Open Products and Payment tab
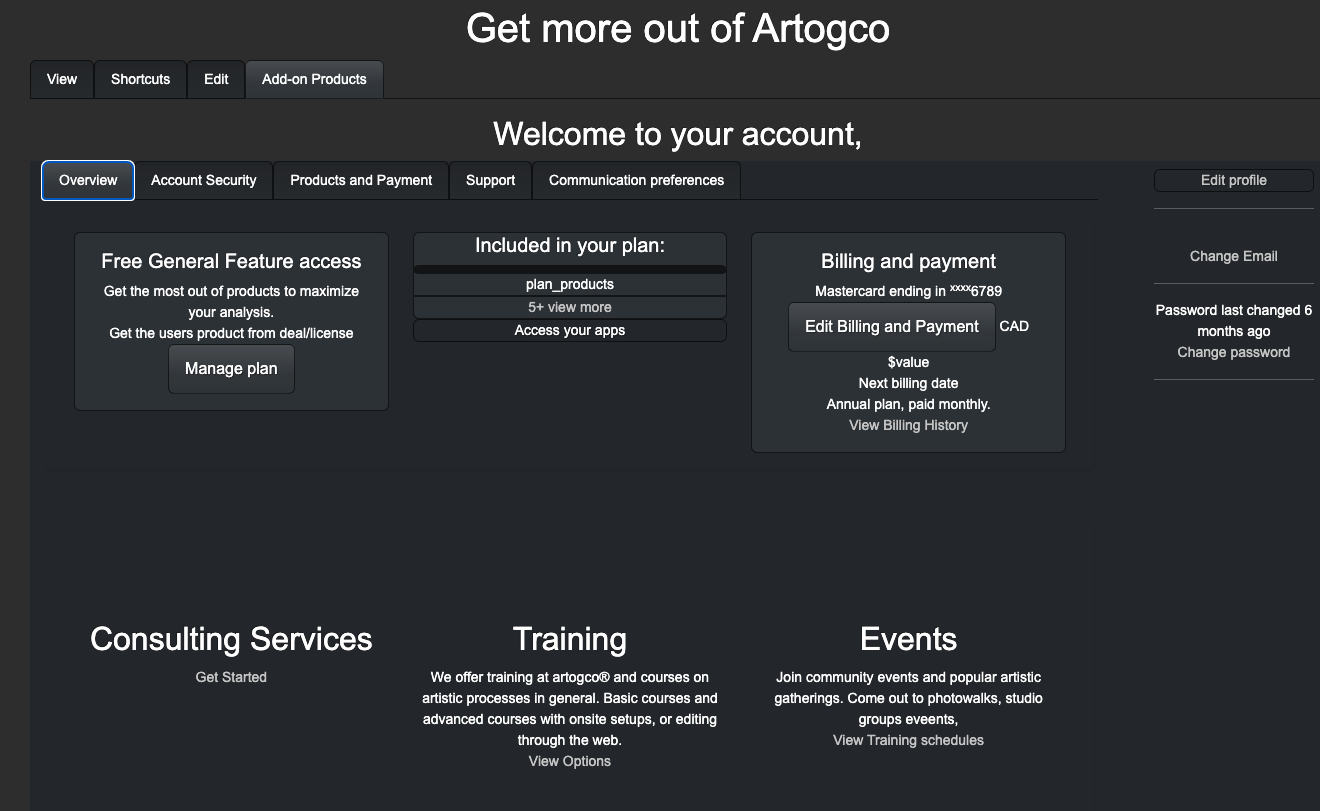The height and width of the screenshot is (811, 1320). 361,180
